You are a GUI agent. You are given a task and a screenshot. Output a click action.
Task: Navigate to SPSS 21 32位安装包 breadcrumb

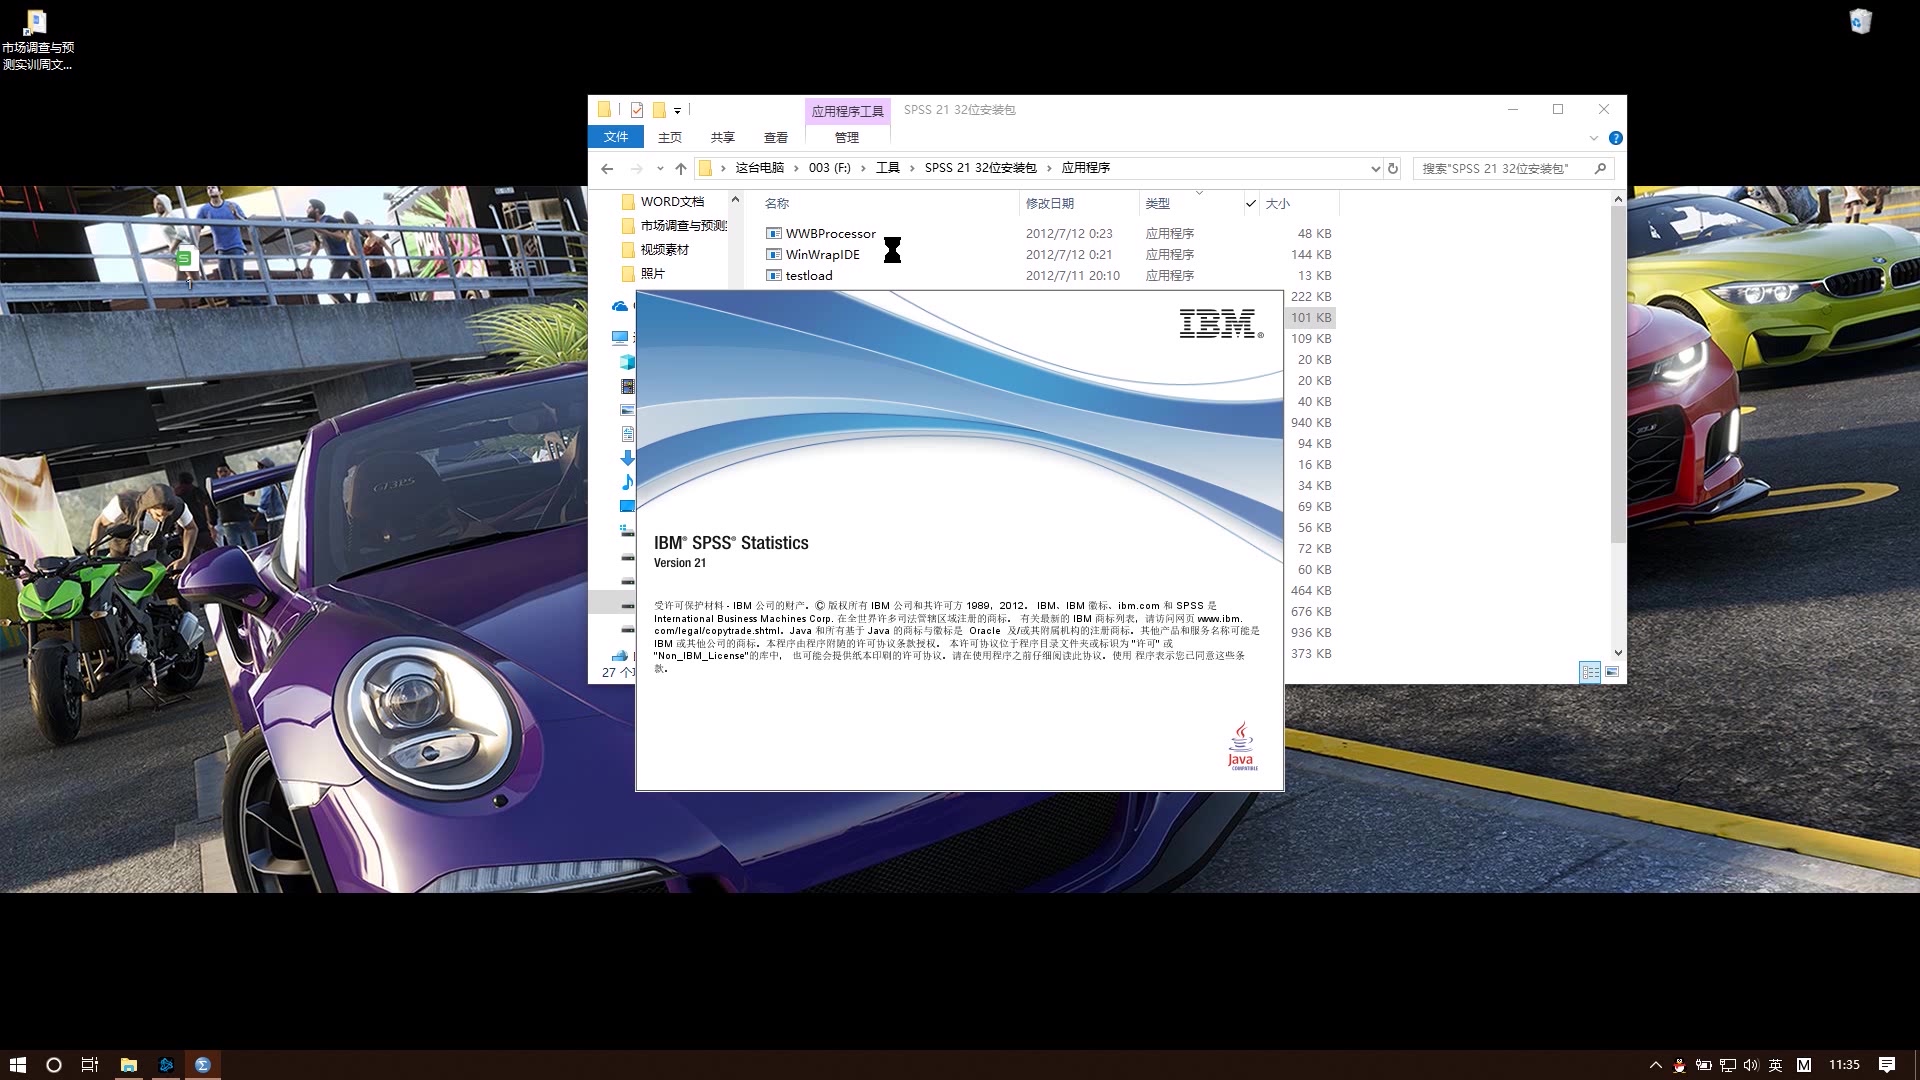point(981,168)
